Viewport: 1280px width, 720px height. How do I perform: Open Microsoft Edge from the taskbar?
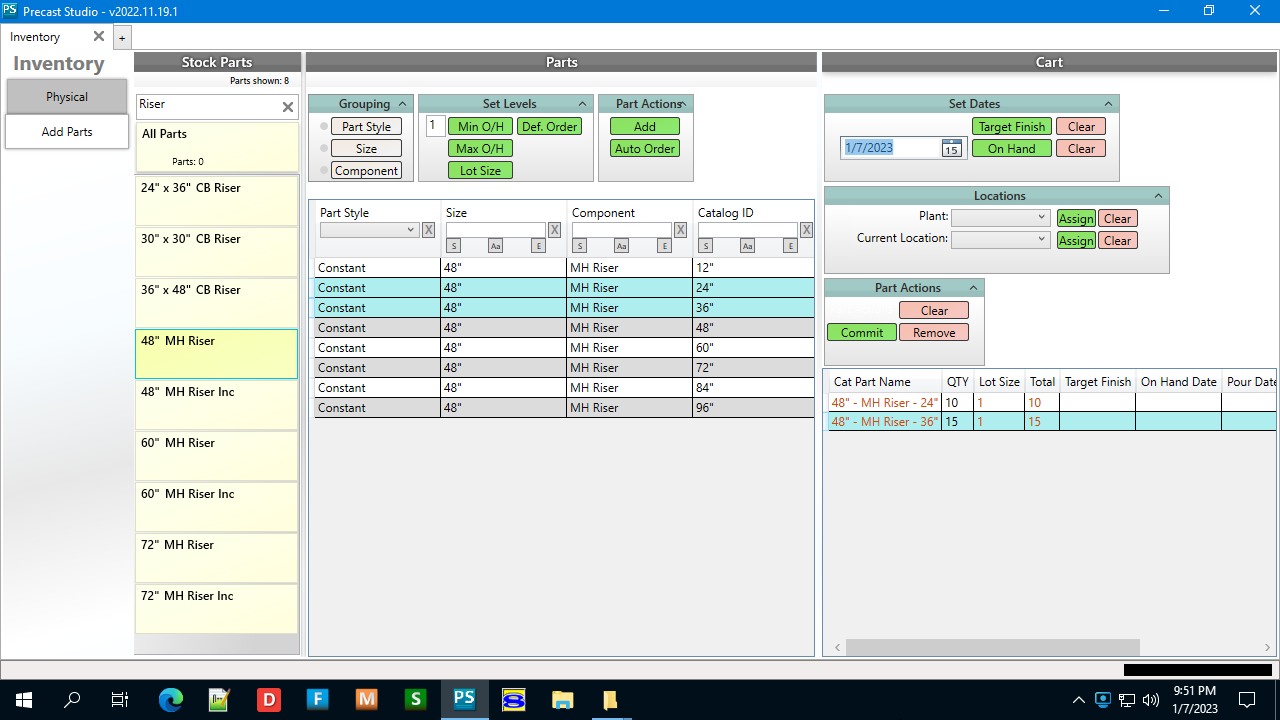(171, 700)
